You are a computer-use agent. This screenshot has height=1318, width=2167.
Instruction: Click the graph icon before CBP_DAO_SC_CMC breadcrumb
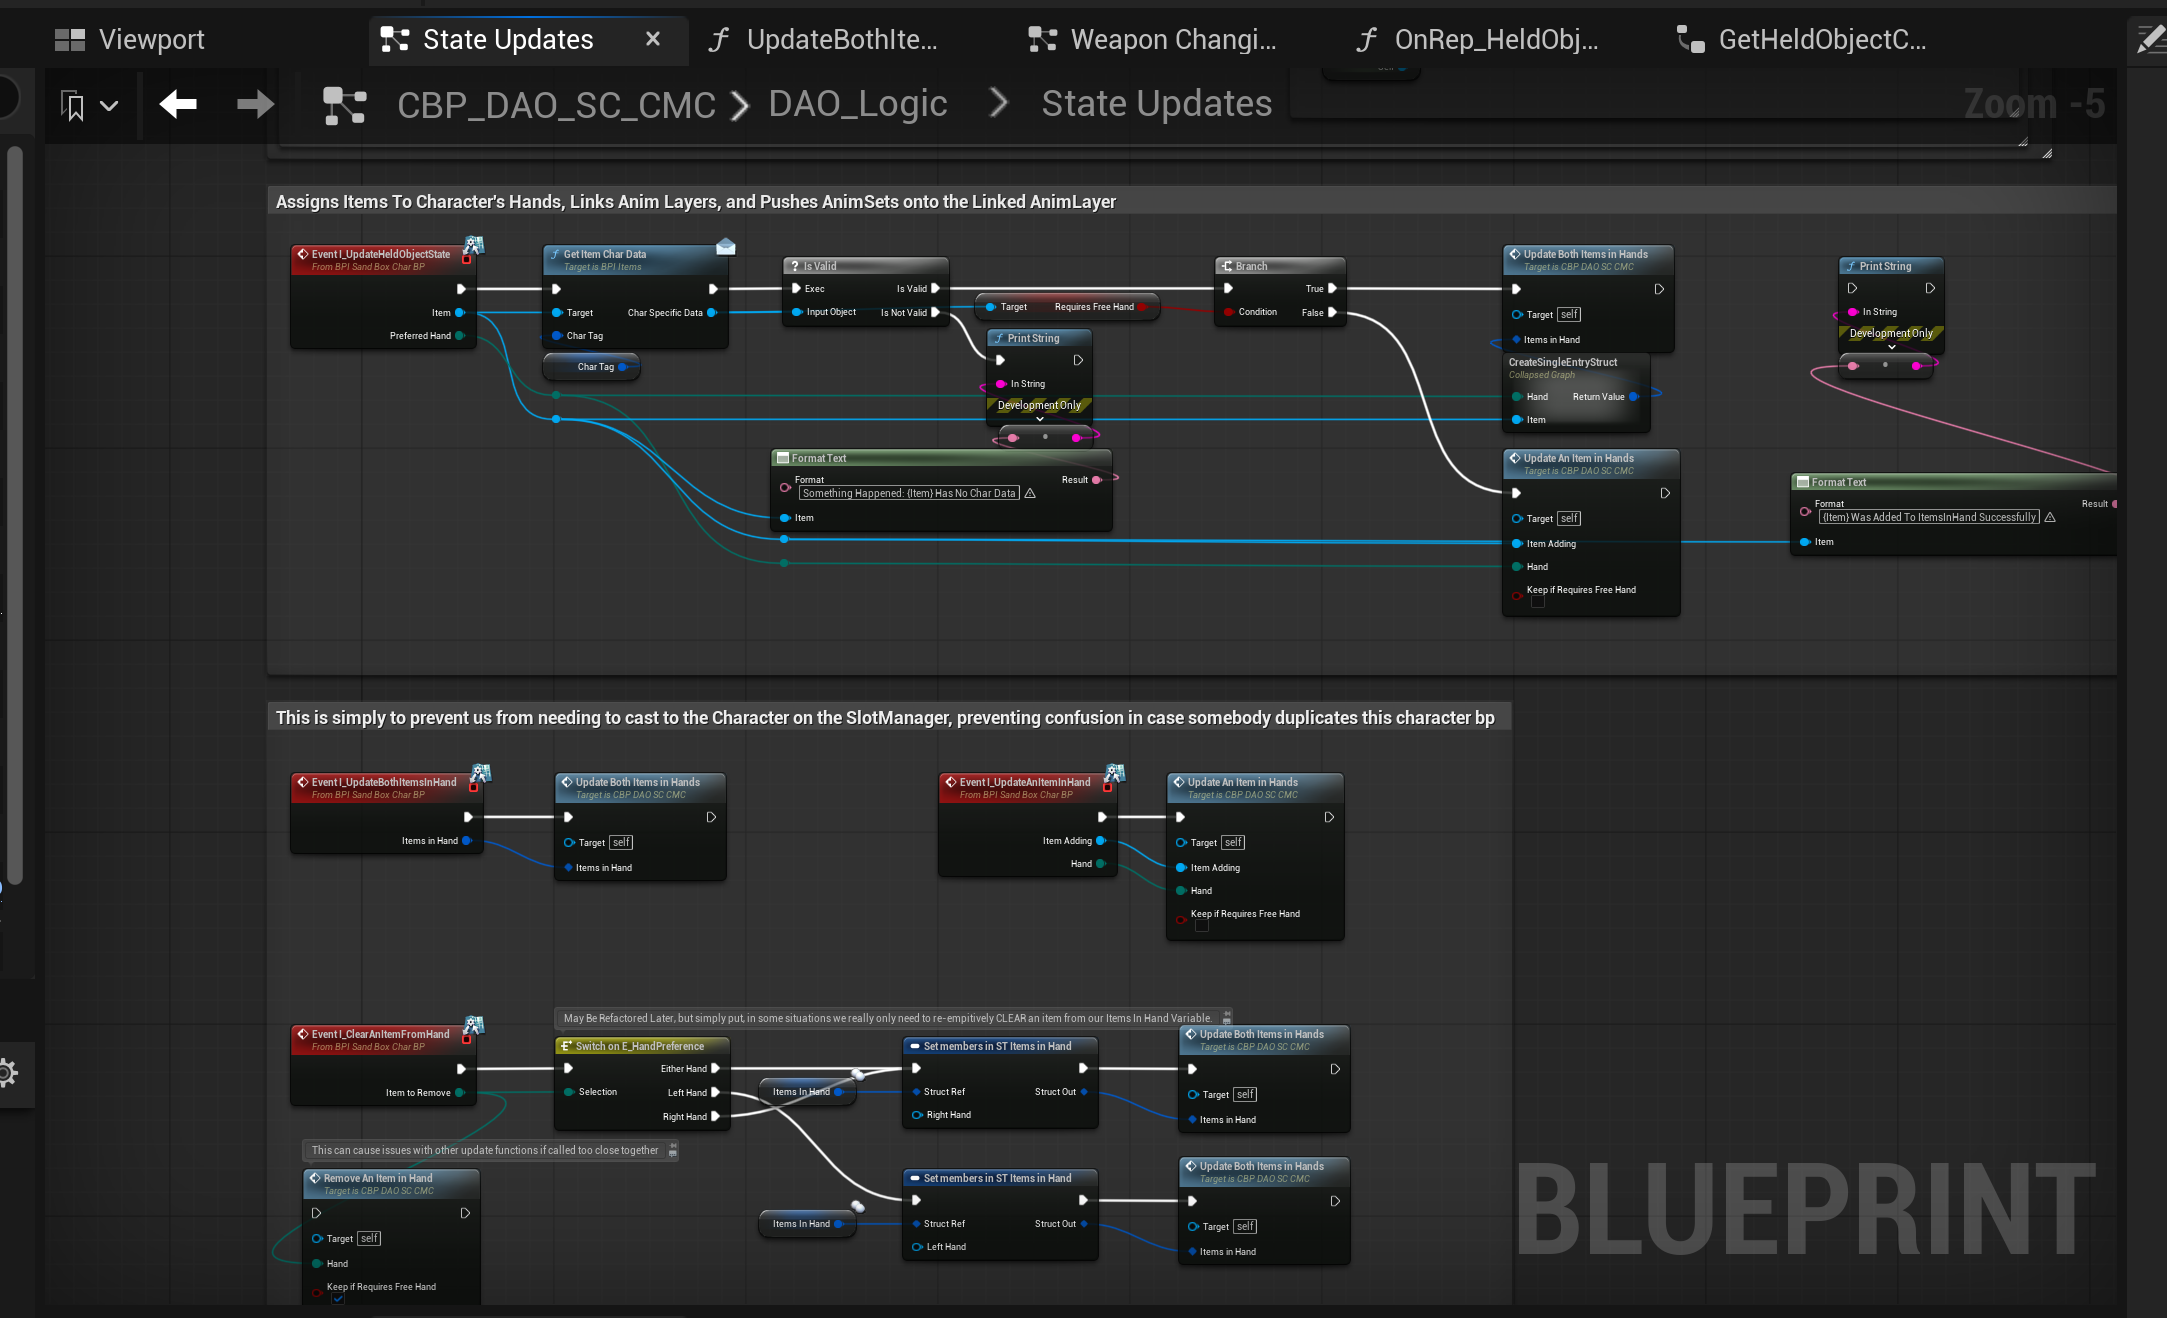pyautogui.click(x=344, y=105)
